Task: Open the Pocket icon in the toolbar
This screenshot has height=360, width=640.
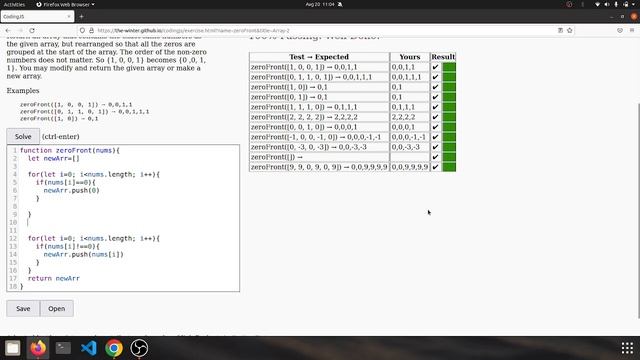Action: [x=620, y=31]
